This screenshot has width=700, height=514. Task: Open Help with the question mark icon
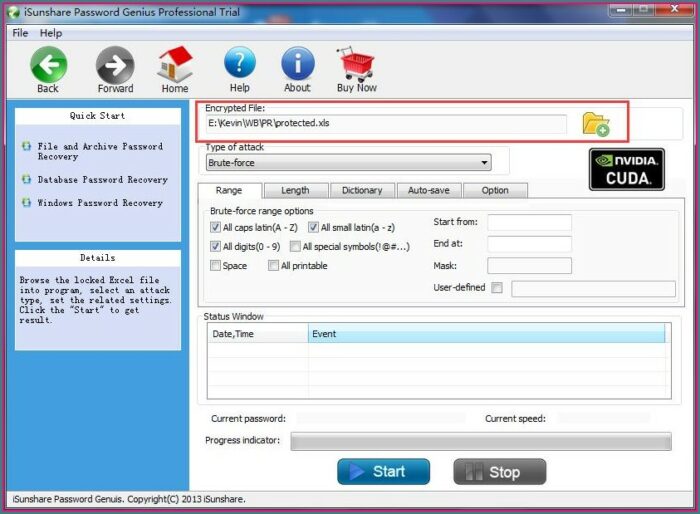click(x=240, y=63)
